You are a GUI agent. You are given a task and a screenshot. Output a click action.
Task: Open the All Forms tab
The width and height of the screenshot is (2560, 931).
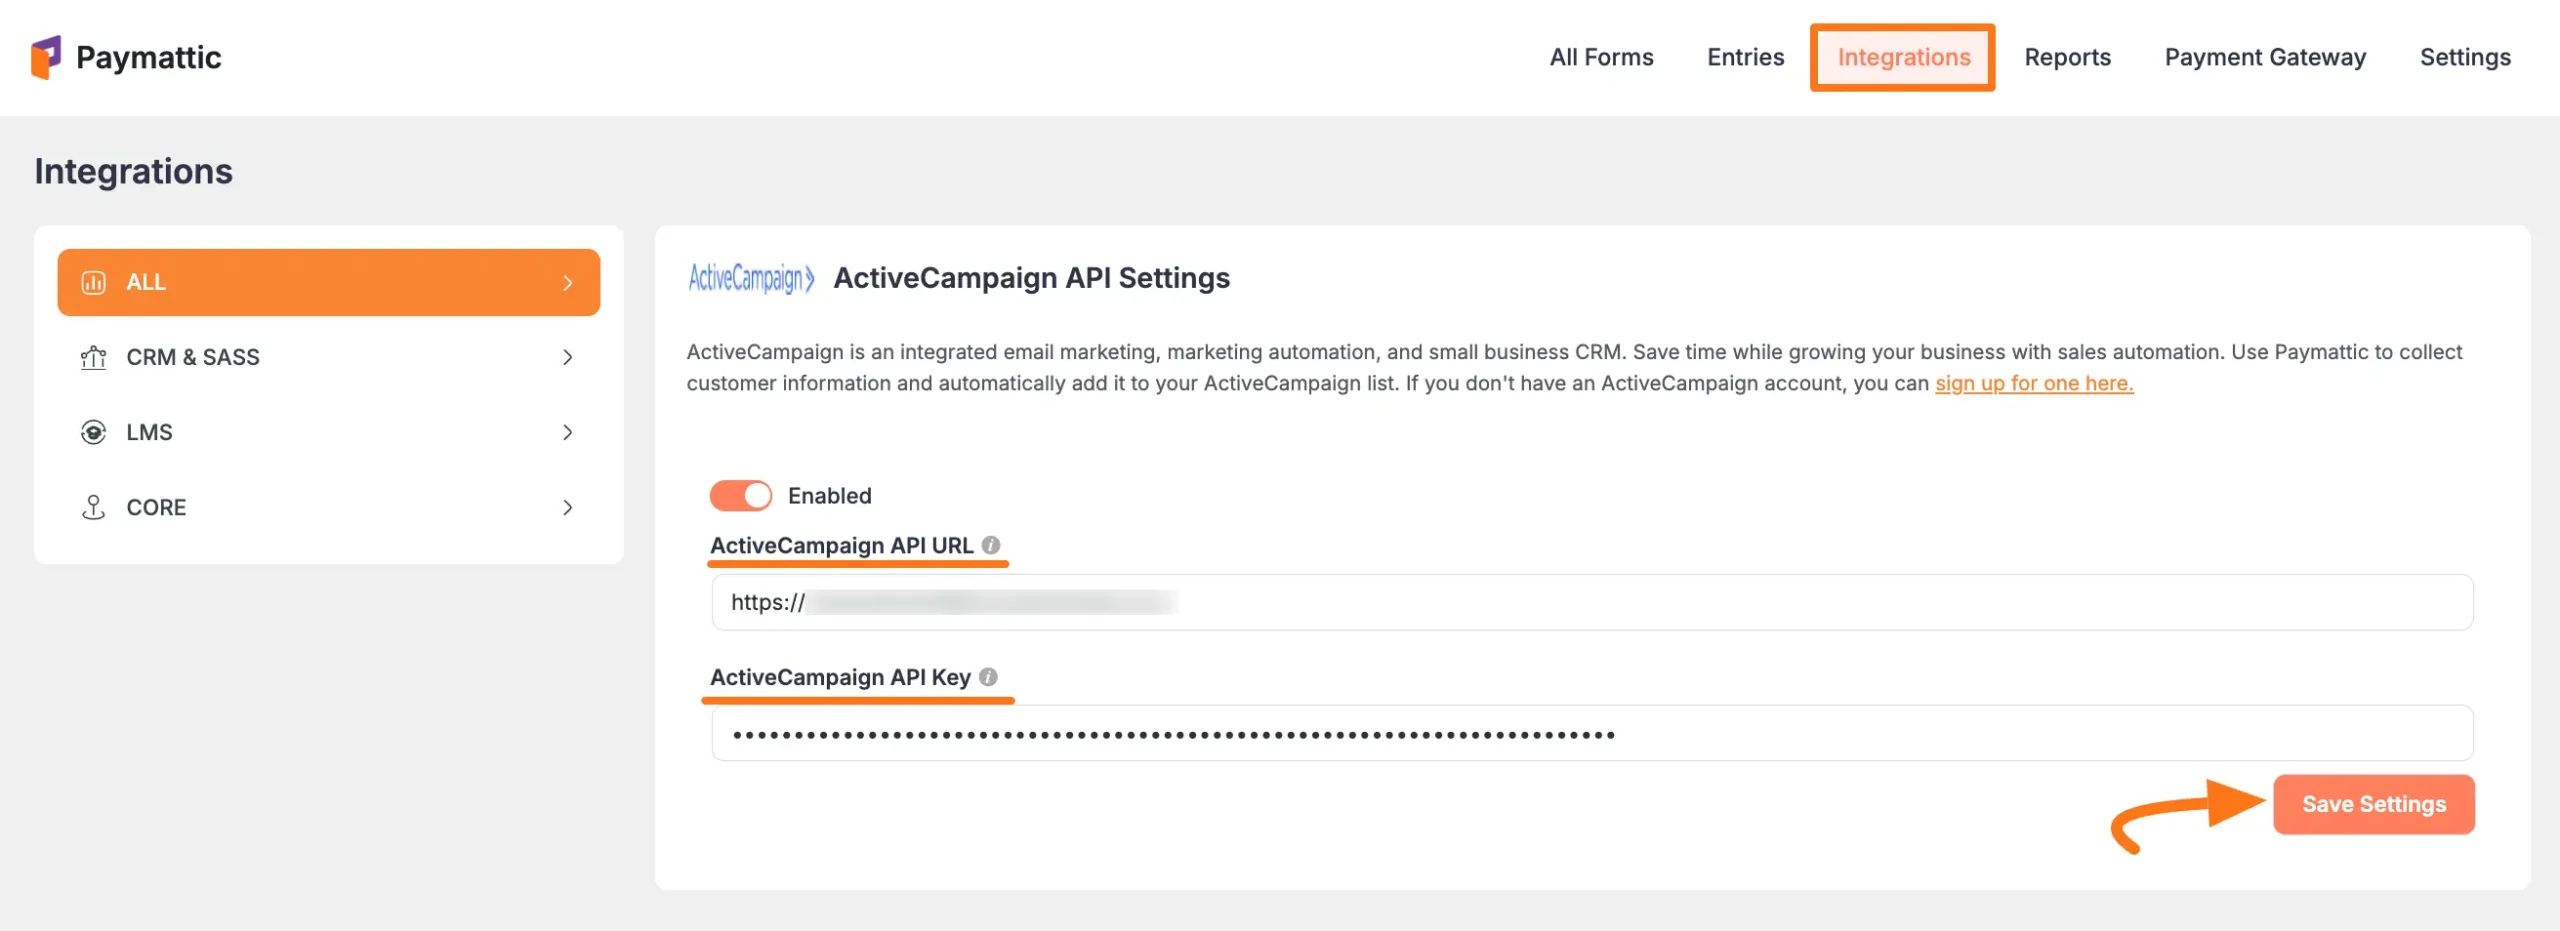click(x=1601, y=57)
